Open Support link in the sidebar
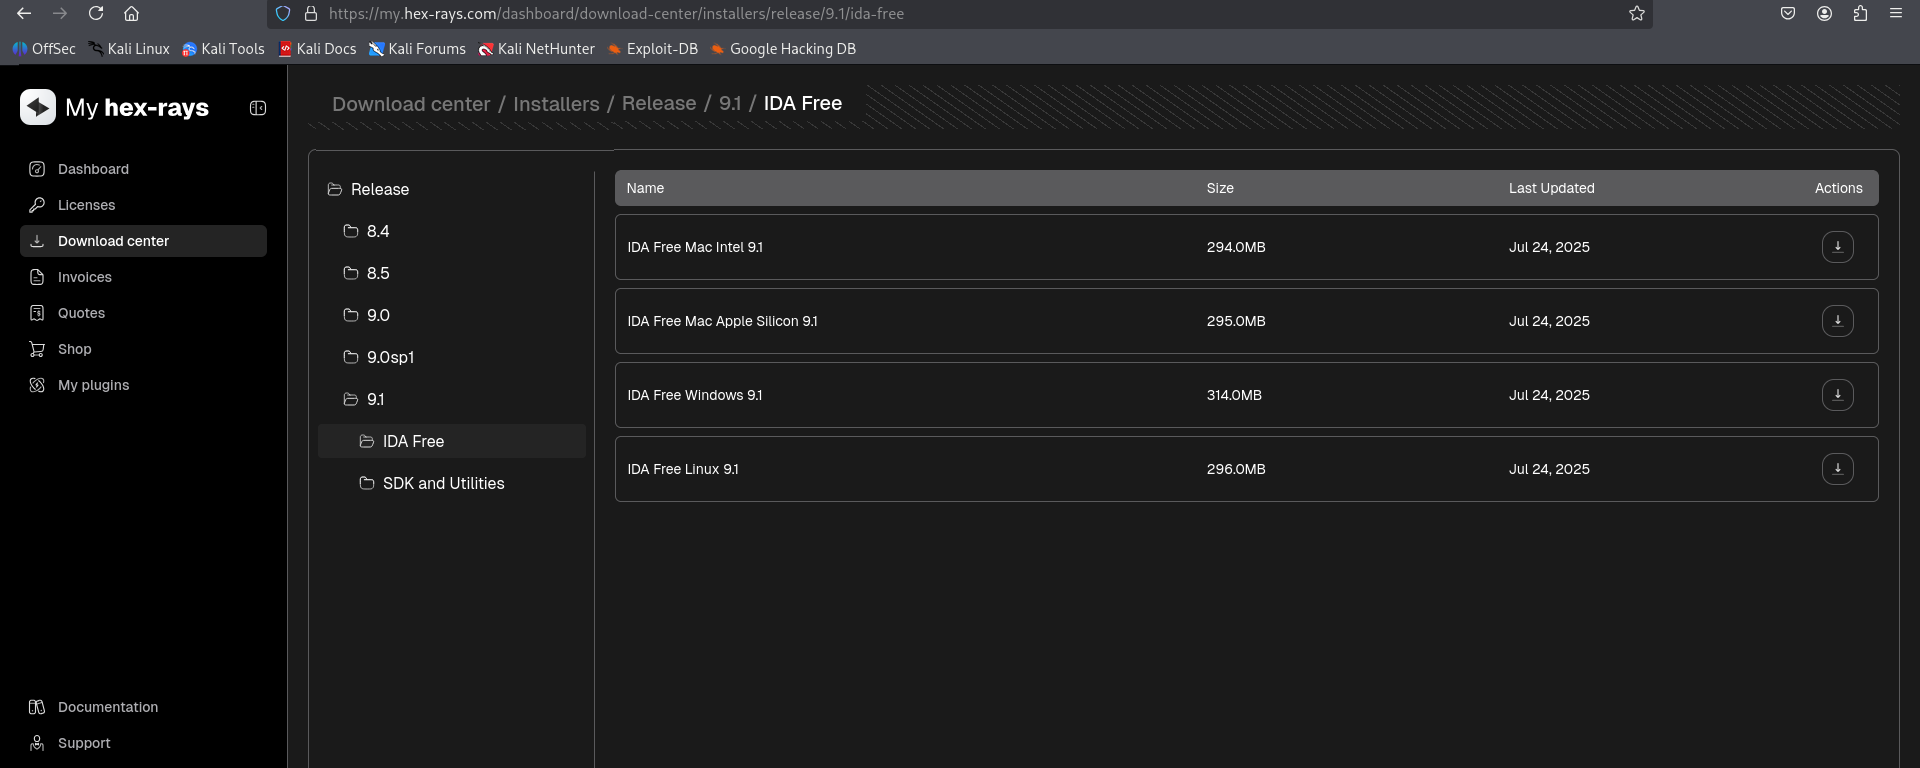Image resolution: width=1920 pixels, height=768 pixels. click(143, 743)
